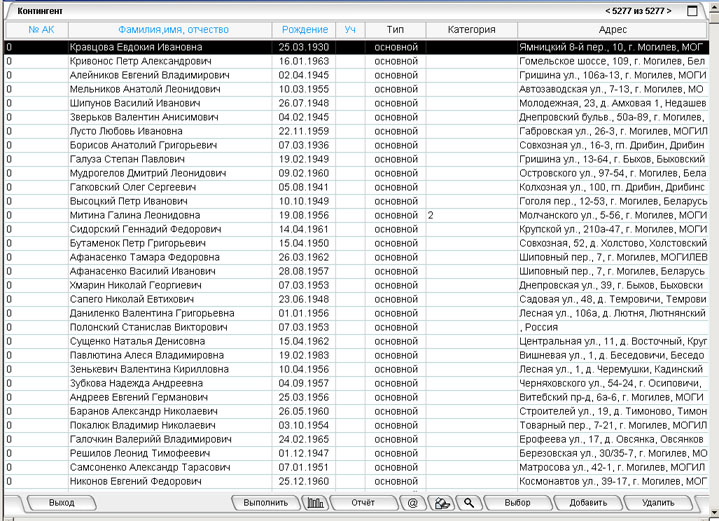Screen dimensions: 719x521
Task: Select row Зверьков Валентин Анисимович
Action: pos(356,117)
